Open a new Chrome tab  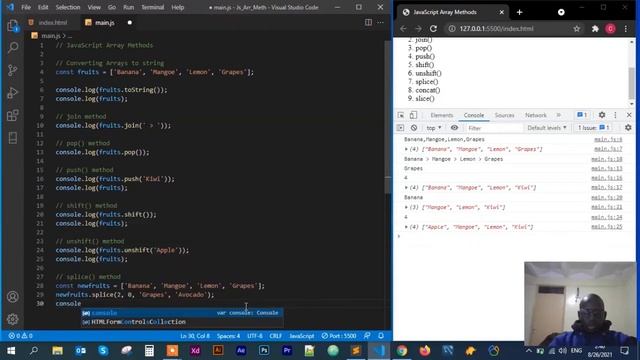[520, 12]
